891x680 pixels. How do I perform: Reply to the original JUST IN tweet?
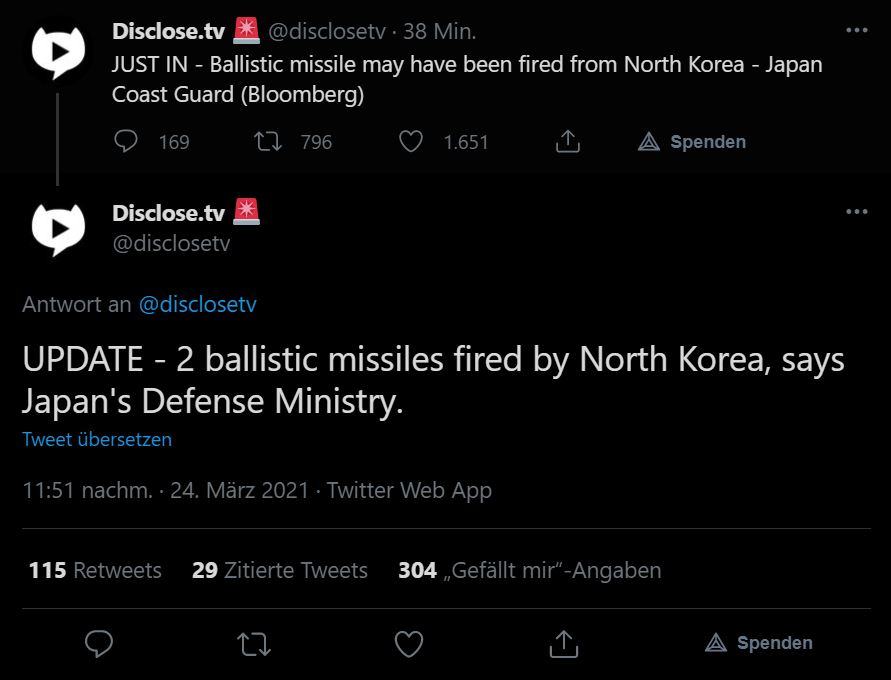[126, 142]
